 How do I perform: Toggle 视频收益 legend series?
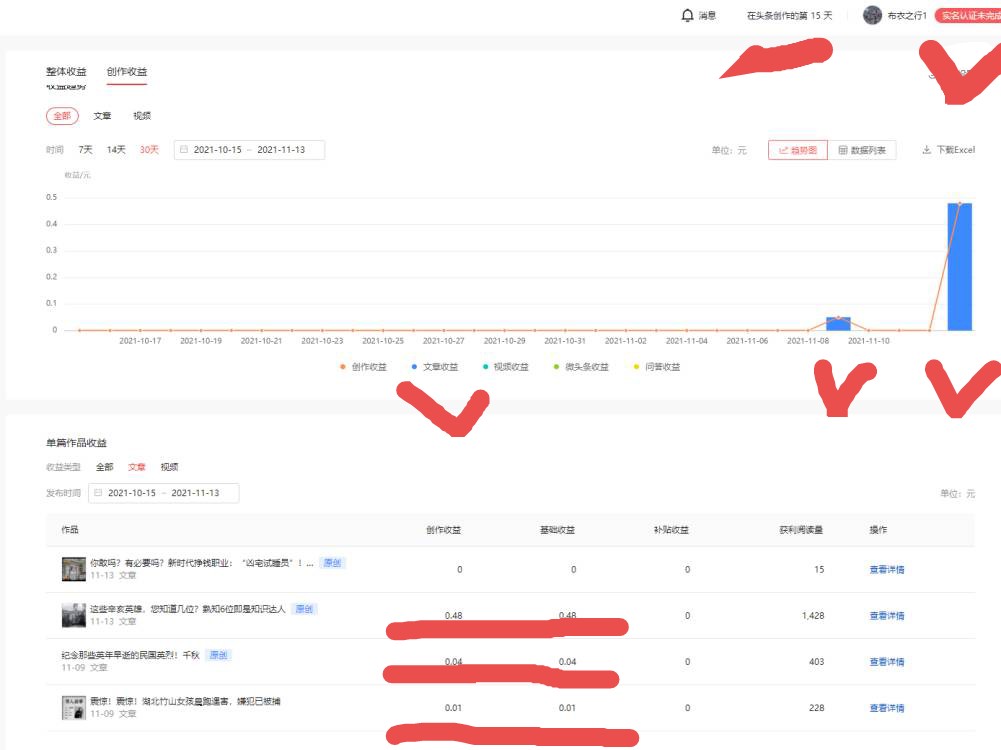click(505, 367)
